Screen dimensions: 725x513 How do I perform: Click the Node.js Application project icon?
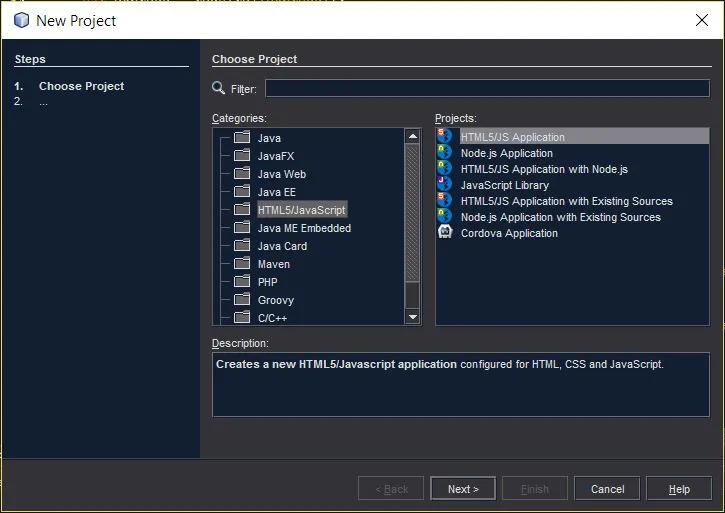tap(444, 152)
